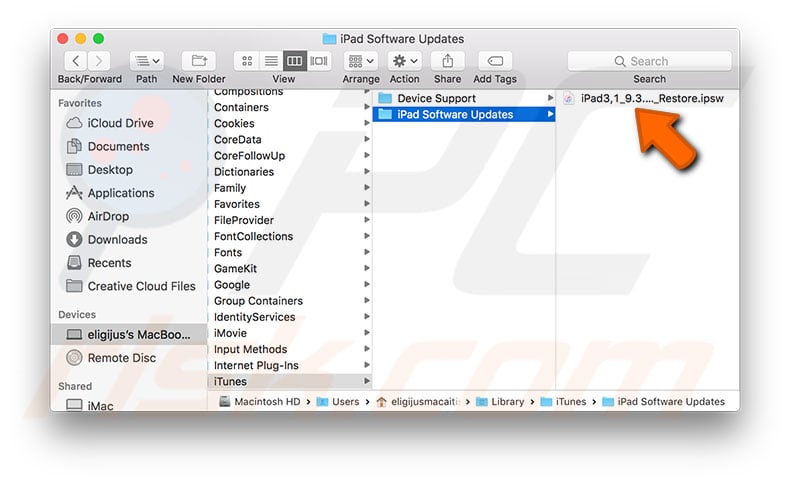
Task: Select the Device Support folder
Action: pos(436,98)
